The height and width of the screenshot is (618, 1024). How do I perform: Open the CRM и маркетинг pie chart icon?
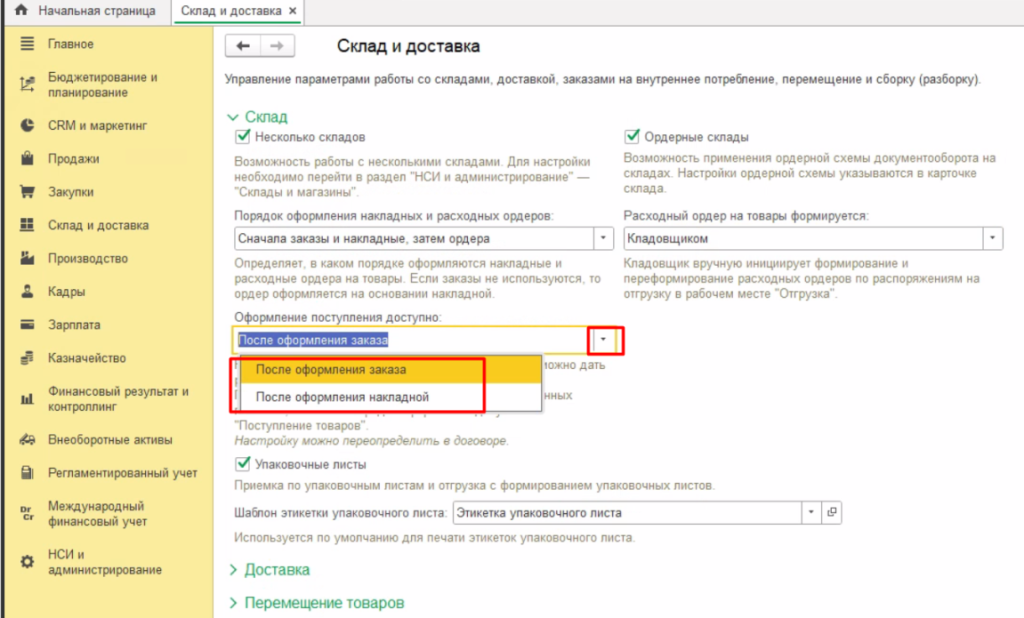coord(27,126)
